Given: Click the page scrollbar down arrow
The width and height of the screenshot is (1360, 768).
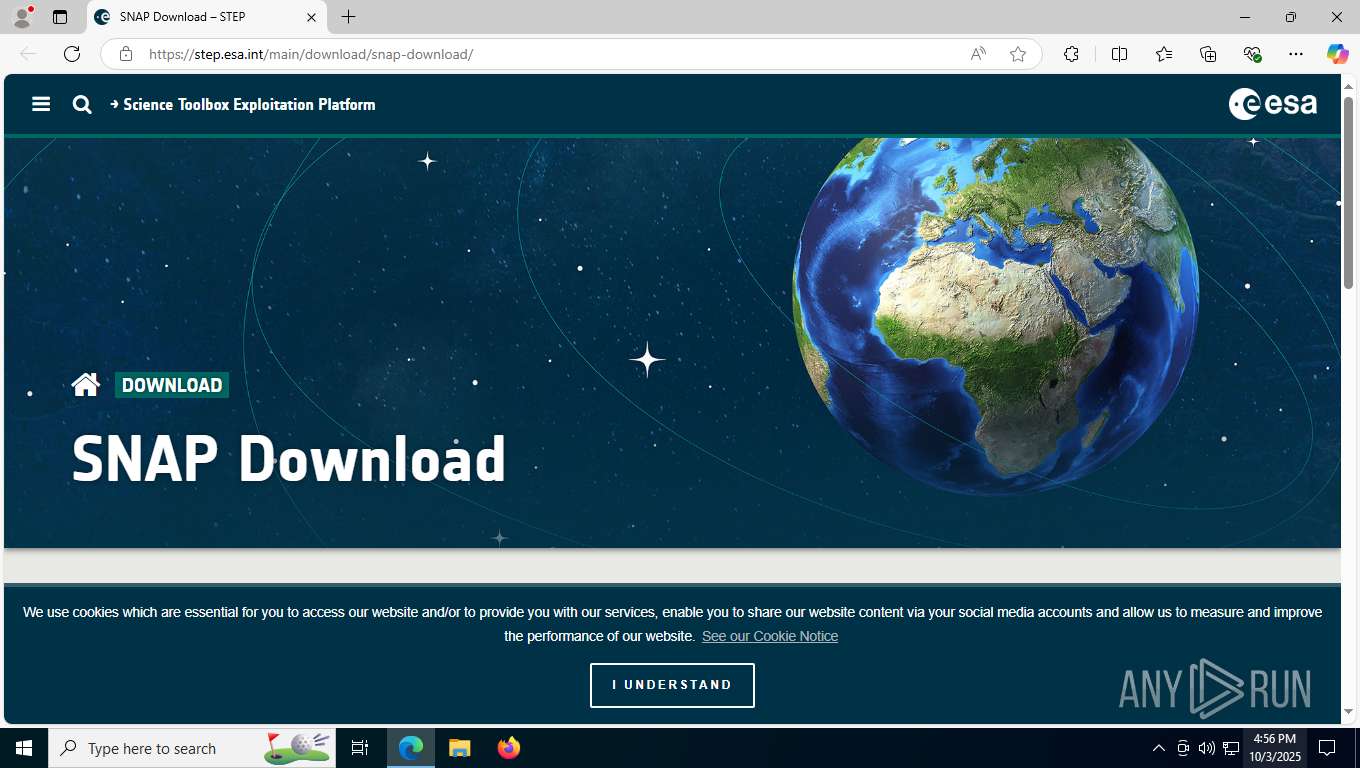Looking at the screenshot, I should pyautogui.click(x=1348, y=711).
